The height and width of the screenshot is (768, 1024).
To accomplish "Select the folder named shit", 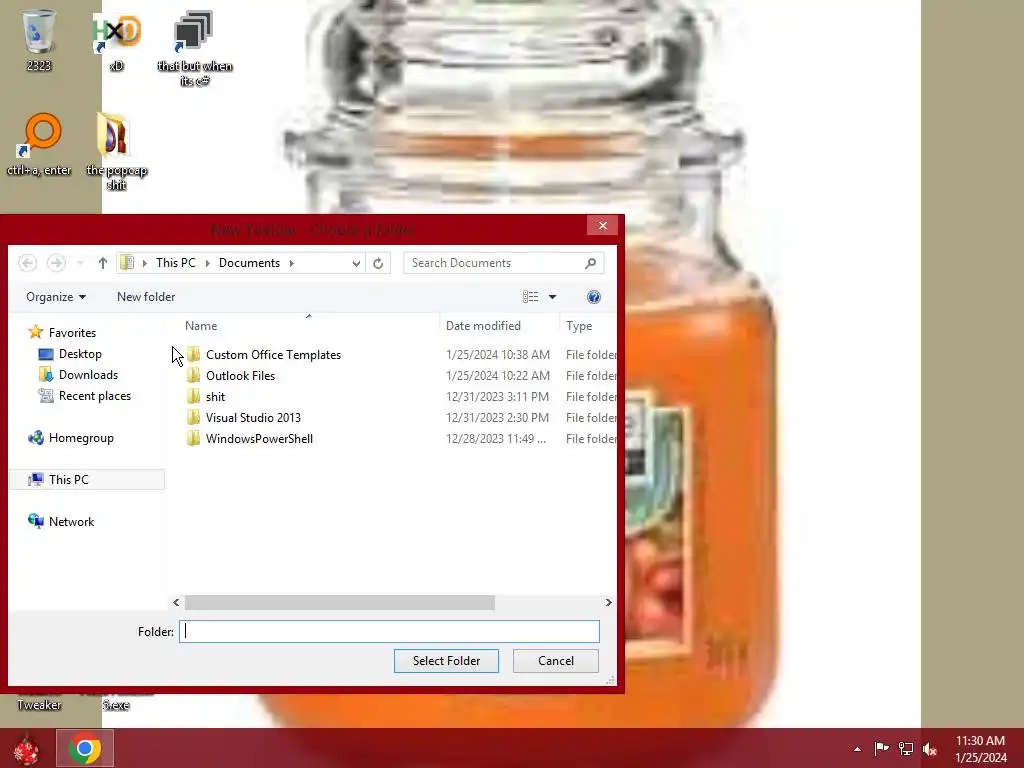I will [x=215, y=396].
